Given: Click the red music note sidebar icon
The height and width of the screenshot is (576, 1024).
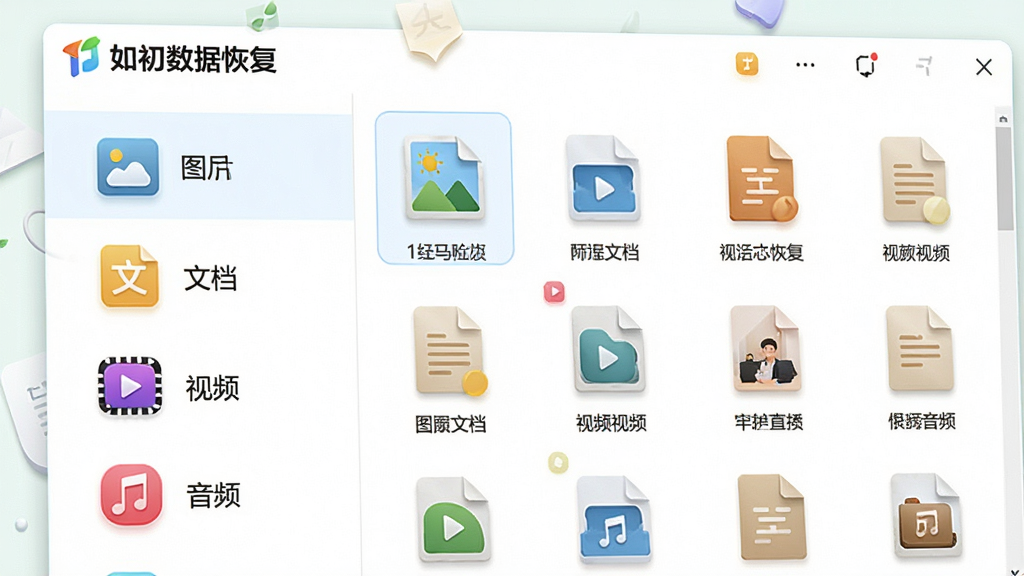Looking at the screenshot, I should pyautogui.click(x=131, y=495).
